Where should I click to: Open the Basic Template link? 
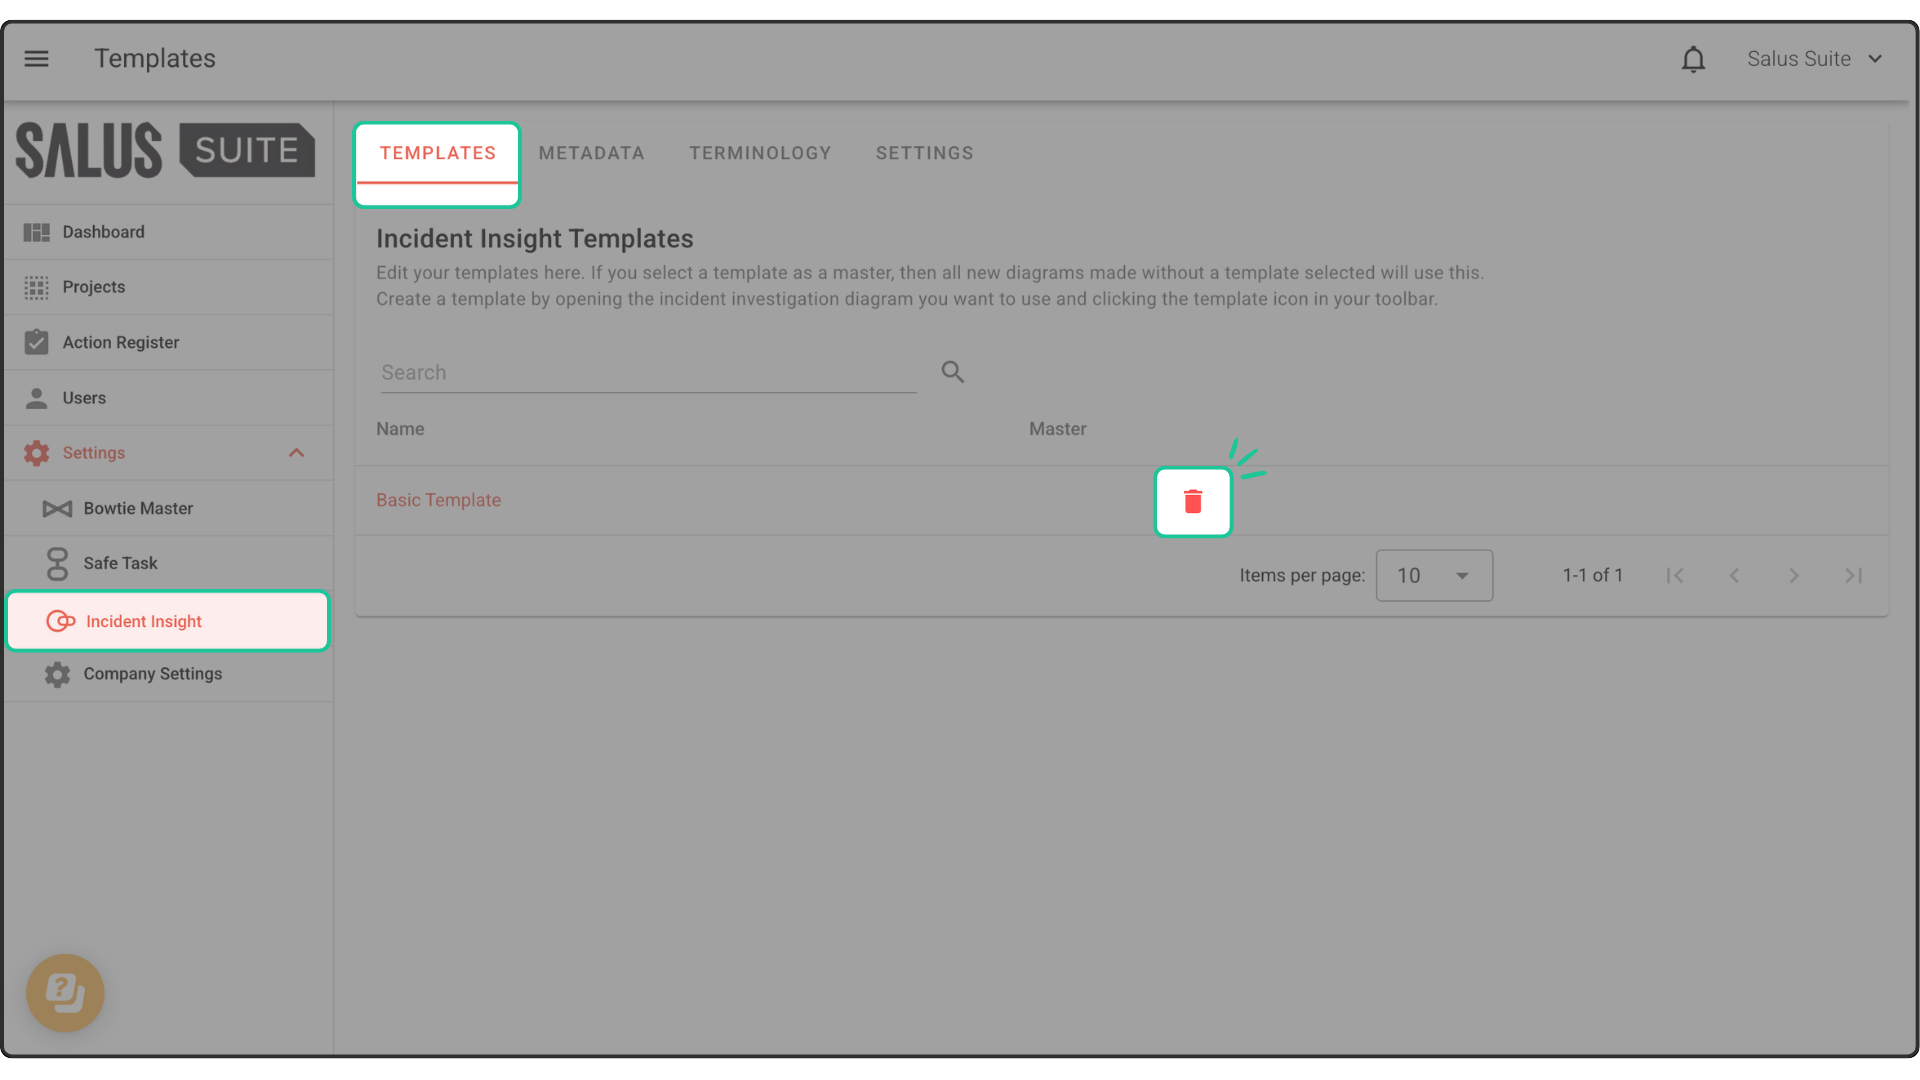pyautogui.click(x=438, y=500)
